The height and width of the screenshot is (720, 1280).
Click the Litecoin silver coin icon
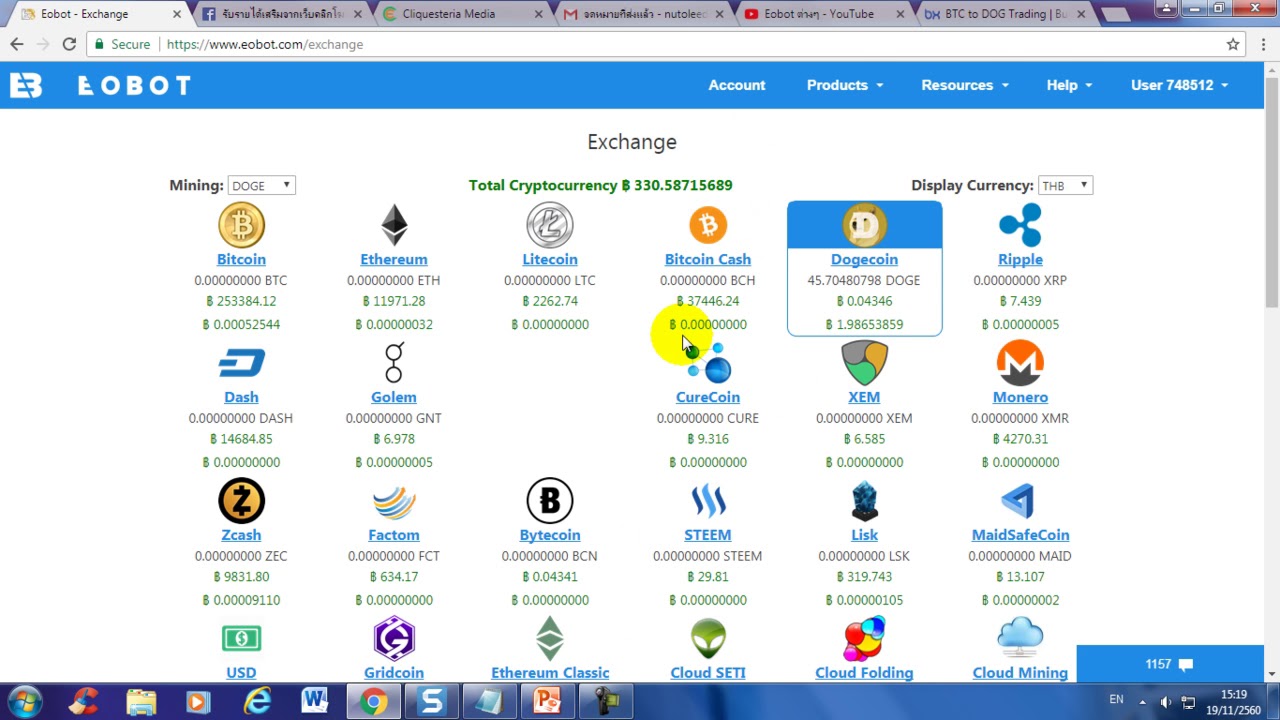pyautogui.click(x=550, y=225)
